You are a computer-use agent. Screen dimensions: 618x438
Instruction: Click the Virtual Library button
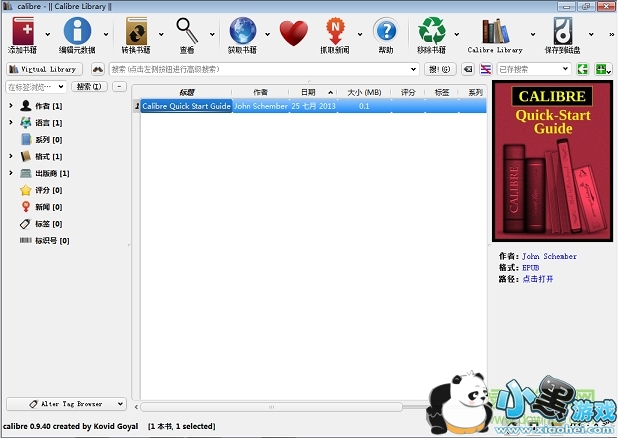44,69
